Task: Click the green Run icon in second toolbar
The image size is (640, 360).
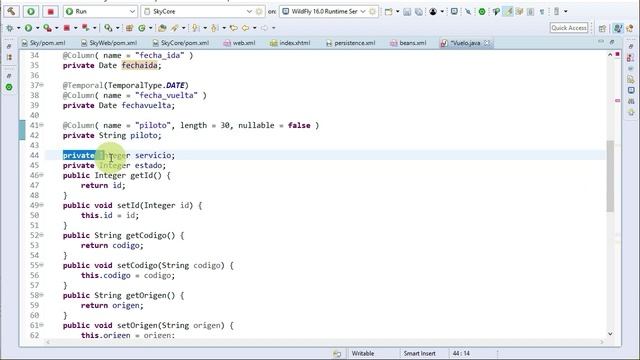Action: pyautogui.click(x=28, y=28)
